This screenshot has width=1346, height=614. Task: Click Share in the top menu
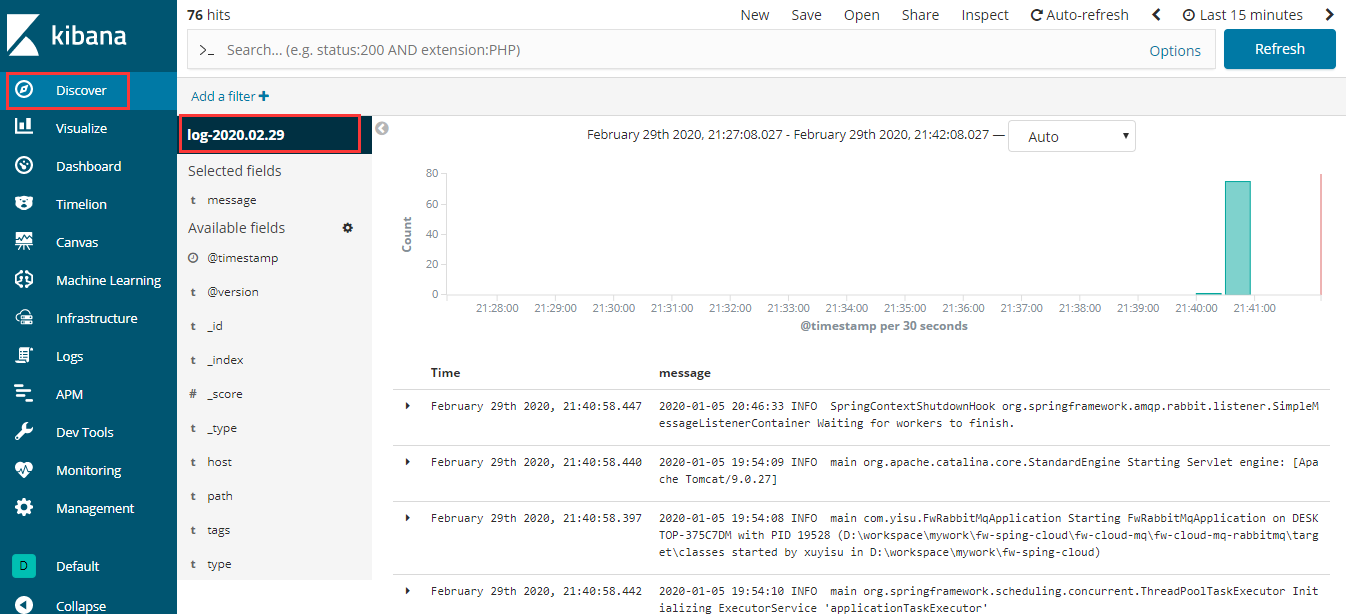(x=919, y=15)
